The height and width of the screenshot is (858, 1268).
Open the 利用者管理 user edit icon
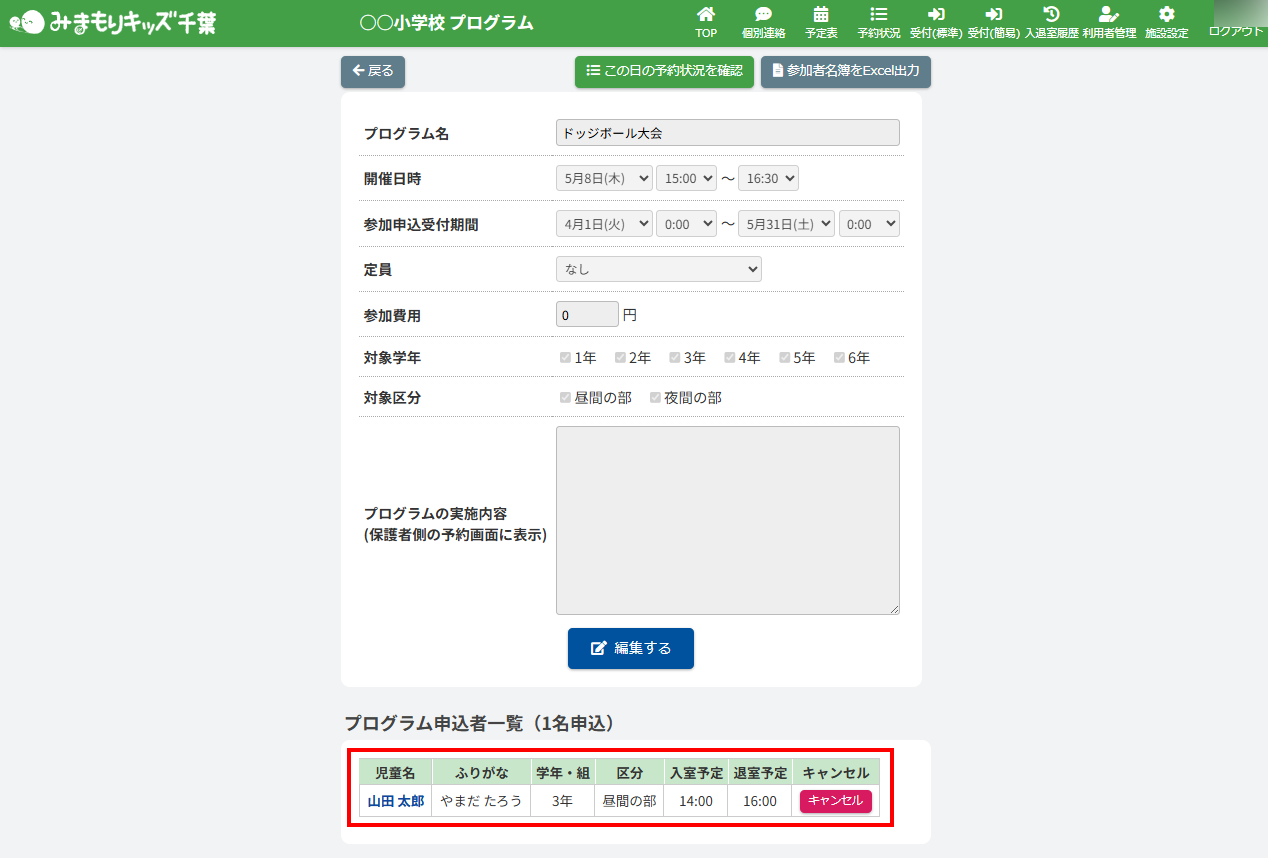point(1108,15)
